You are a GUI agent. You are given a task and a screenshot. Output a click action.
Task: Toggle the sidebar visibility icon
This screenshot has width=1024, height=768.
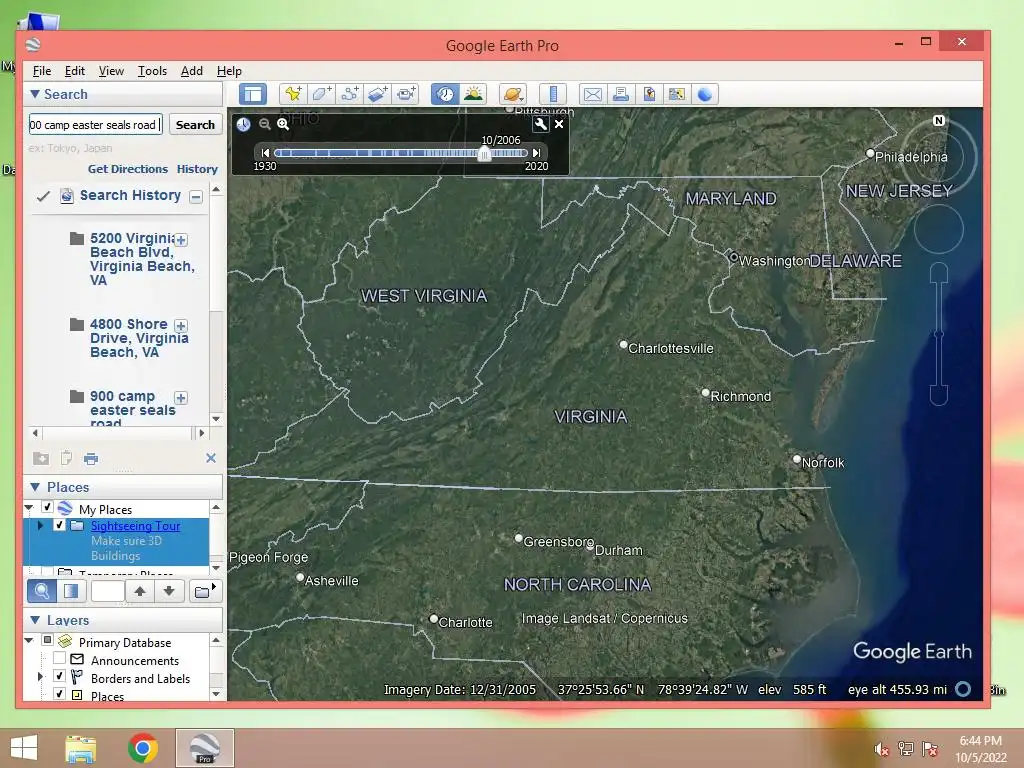coord(253,94)
